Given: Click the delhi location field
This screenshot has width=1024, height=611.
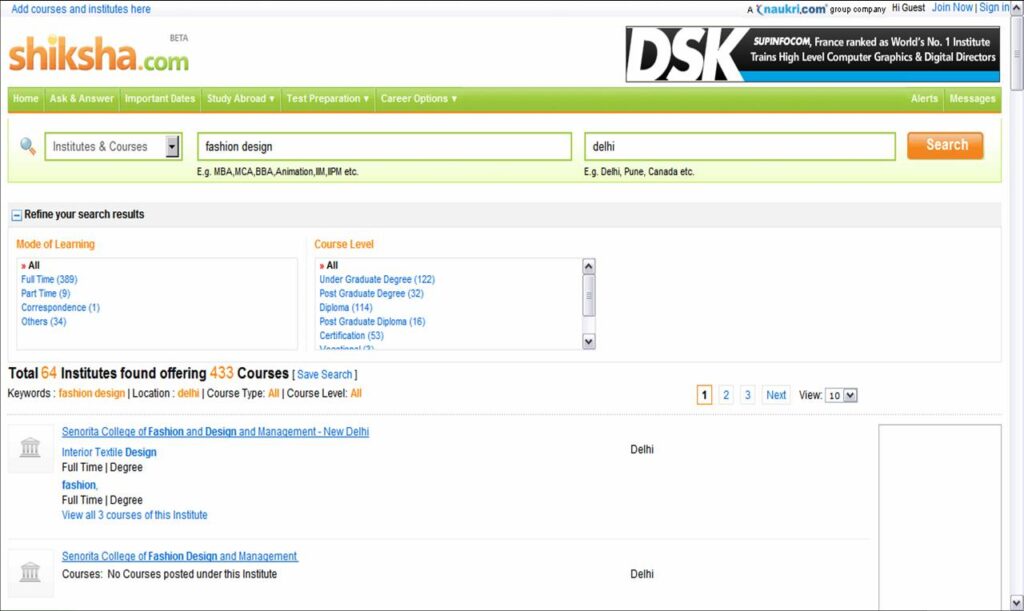Looking at the screenshot, I should (x=739, y=146).
